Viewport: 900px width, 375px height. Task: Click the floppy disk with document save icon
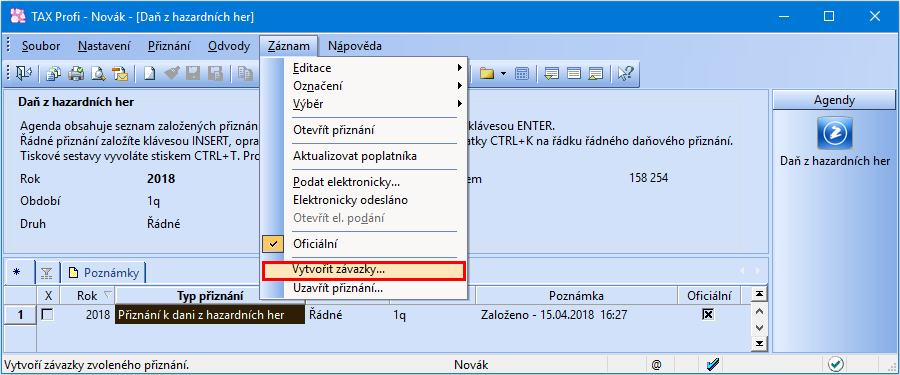[215, 74]
